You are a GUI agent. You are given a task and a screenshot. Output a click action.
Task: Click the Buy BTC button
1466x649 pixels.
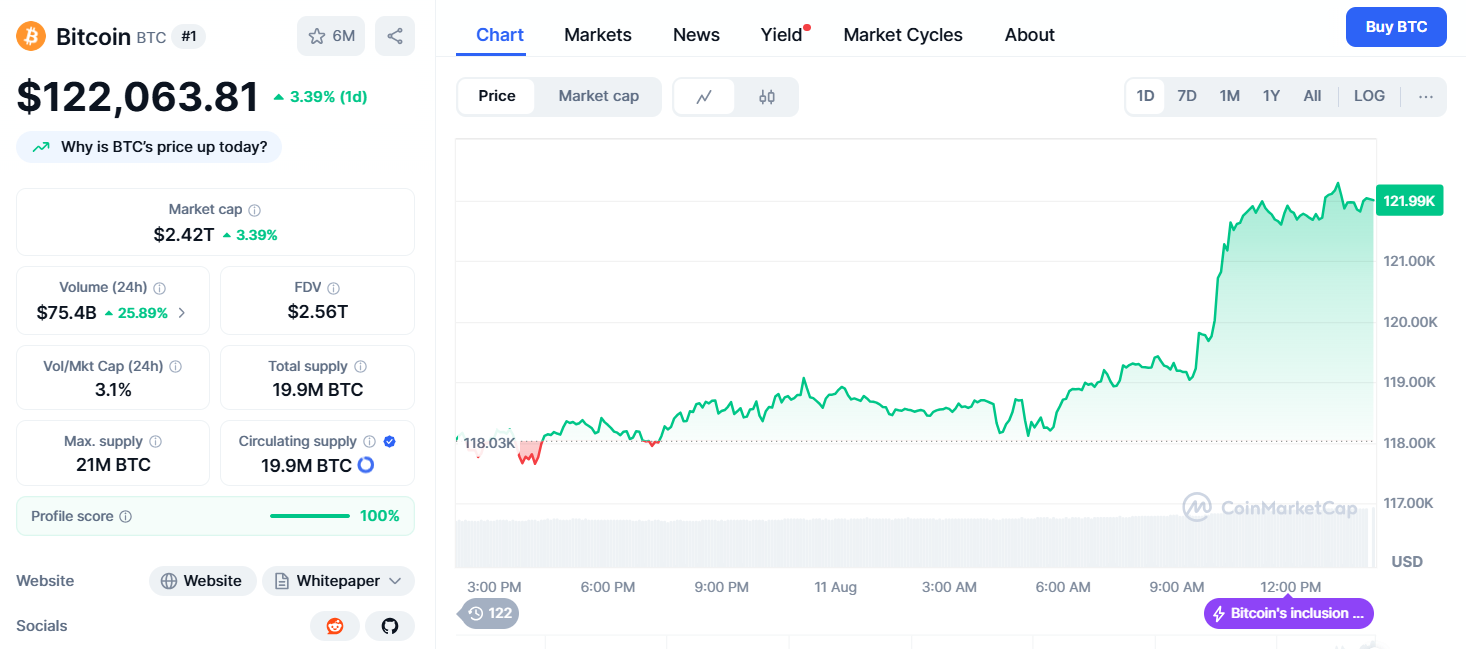1396,27
